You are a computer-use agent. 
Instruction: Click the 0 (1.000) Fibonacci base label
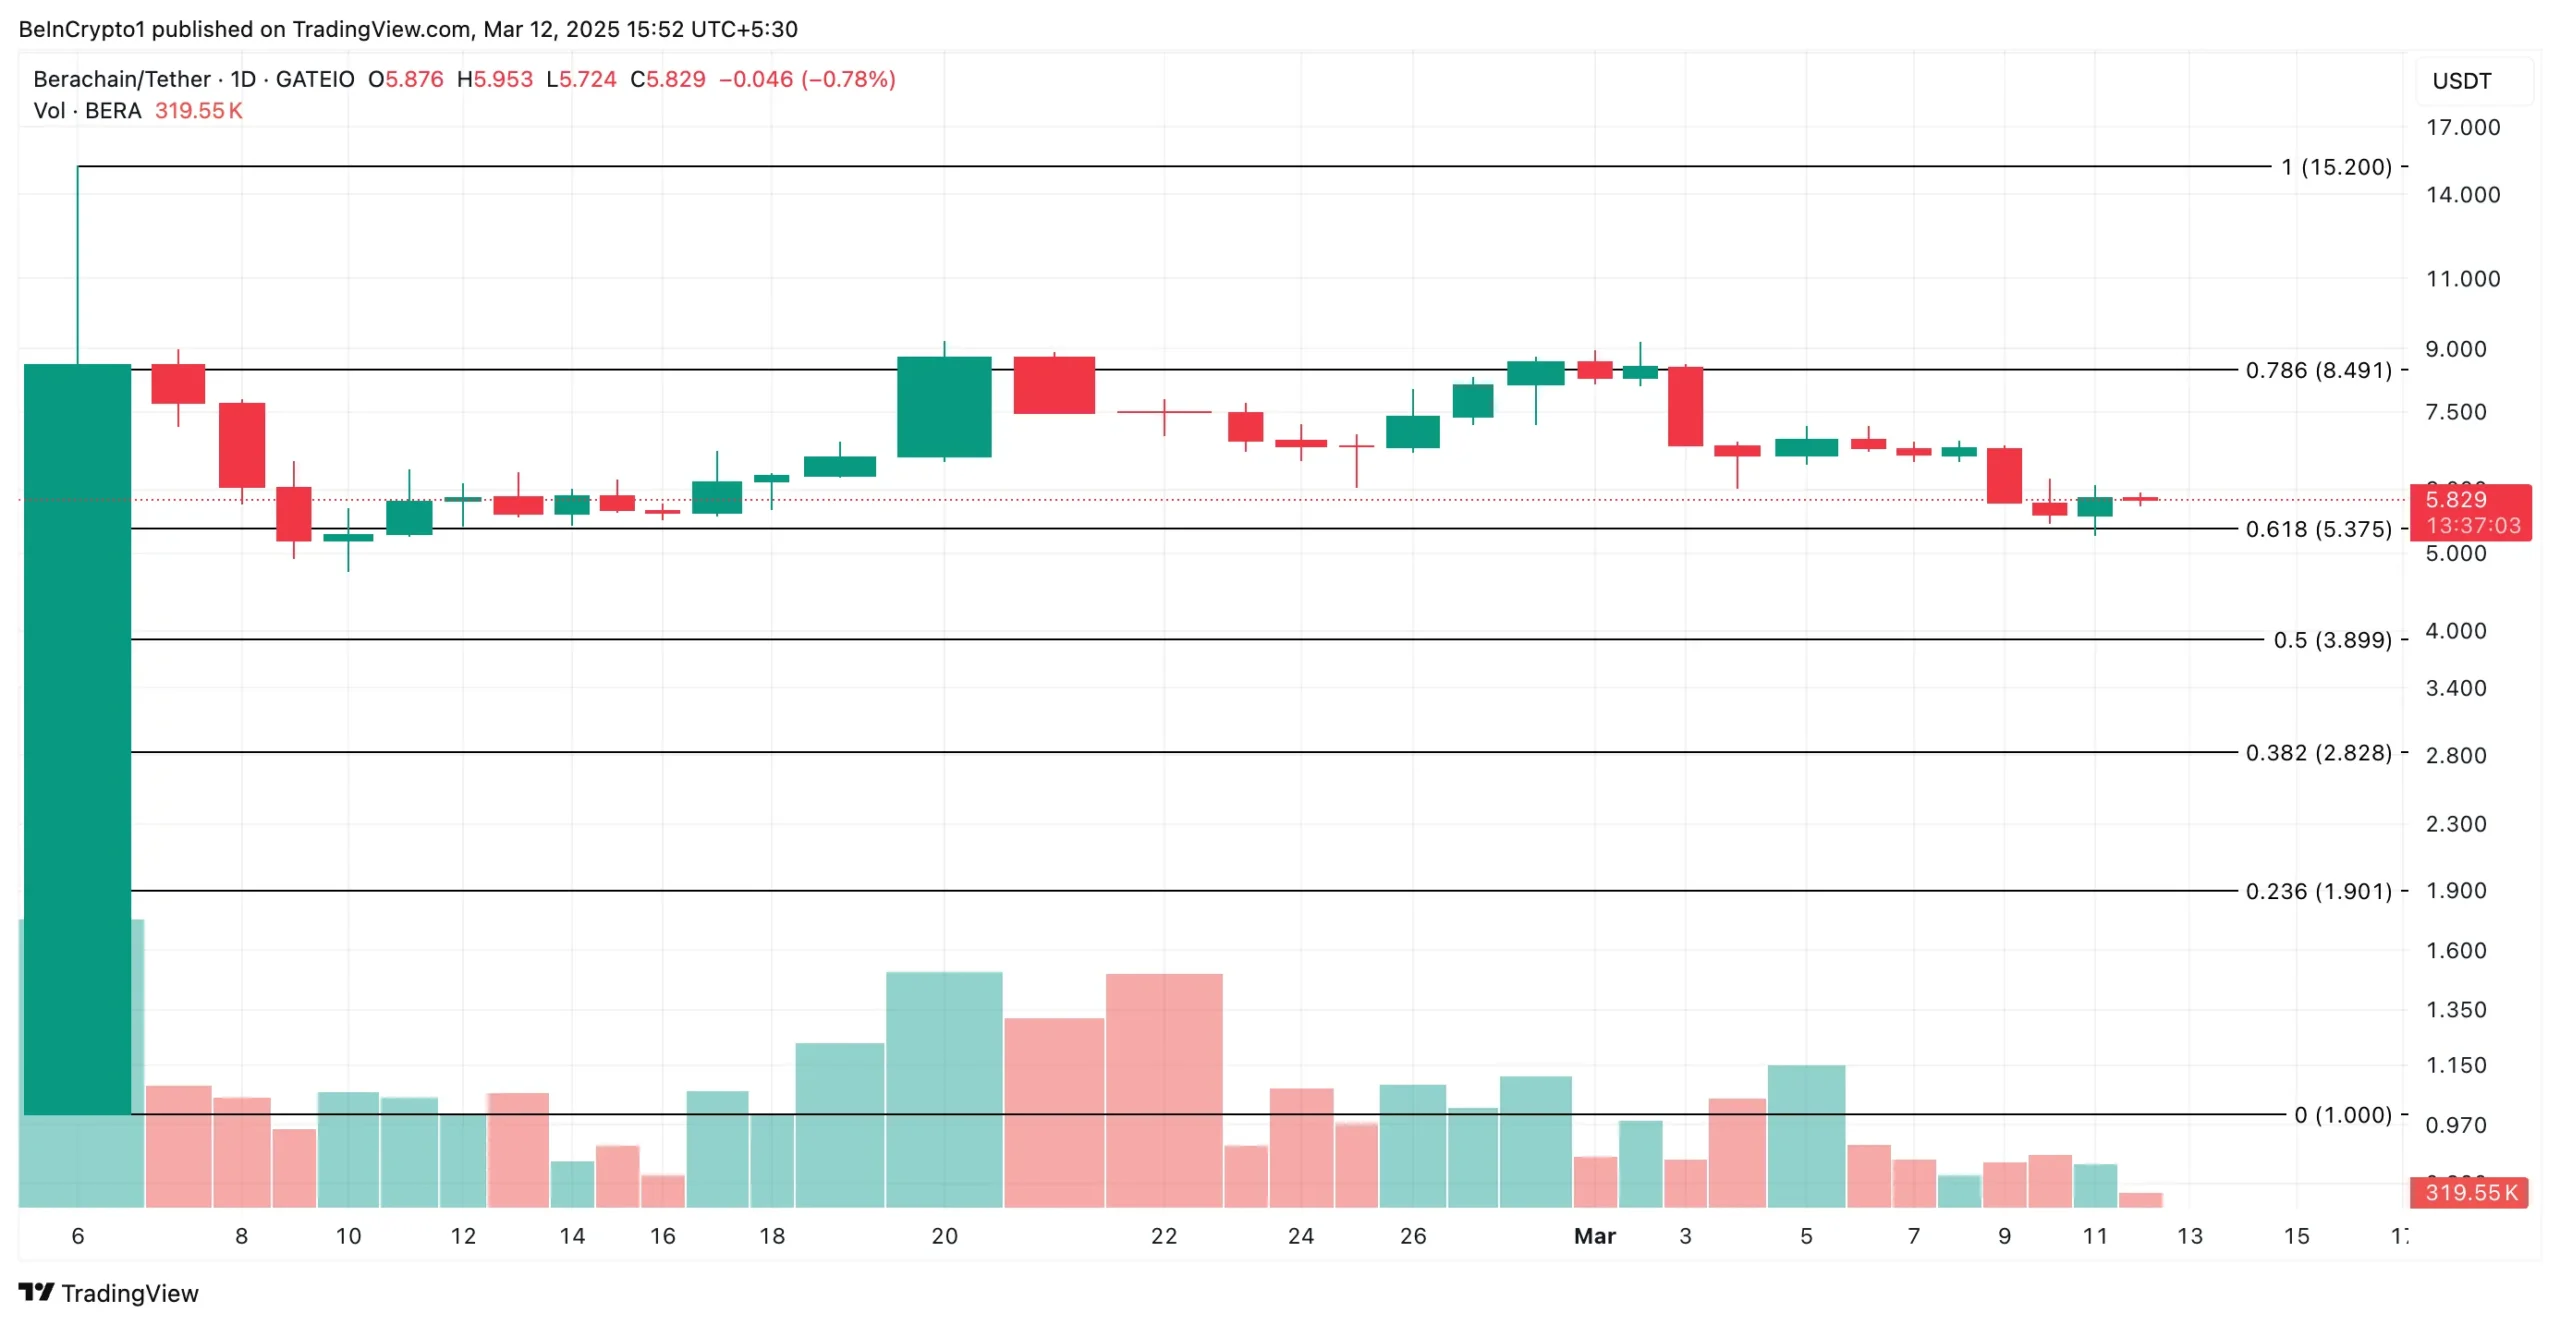click(x=2342, y=1115)
